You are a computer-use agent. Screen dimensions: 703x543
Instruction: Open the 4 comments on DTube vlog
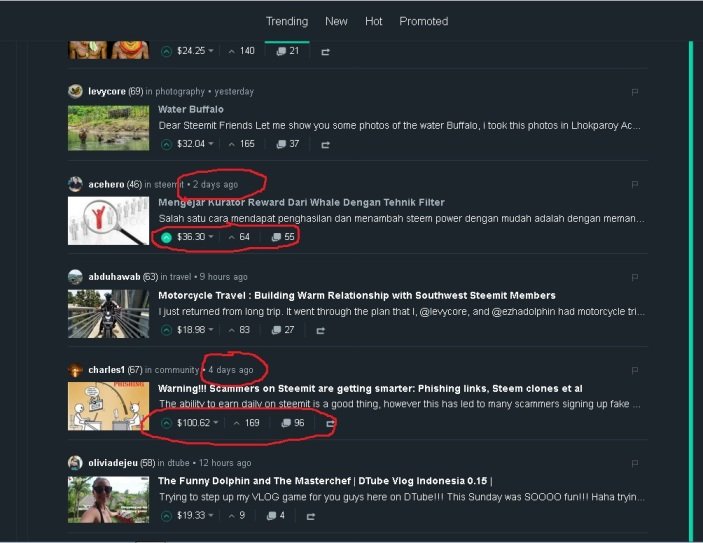[x=276, y=516]
